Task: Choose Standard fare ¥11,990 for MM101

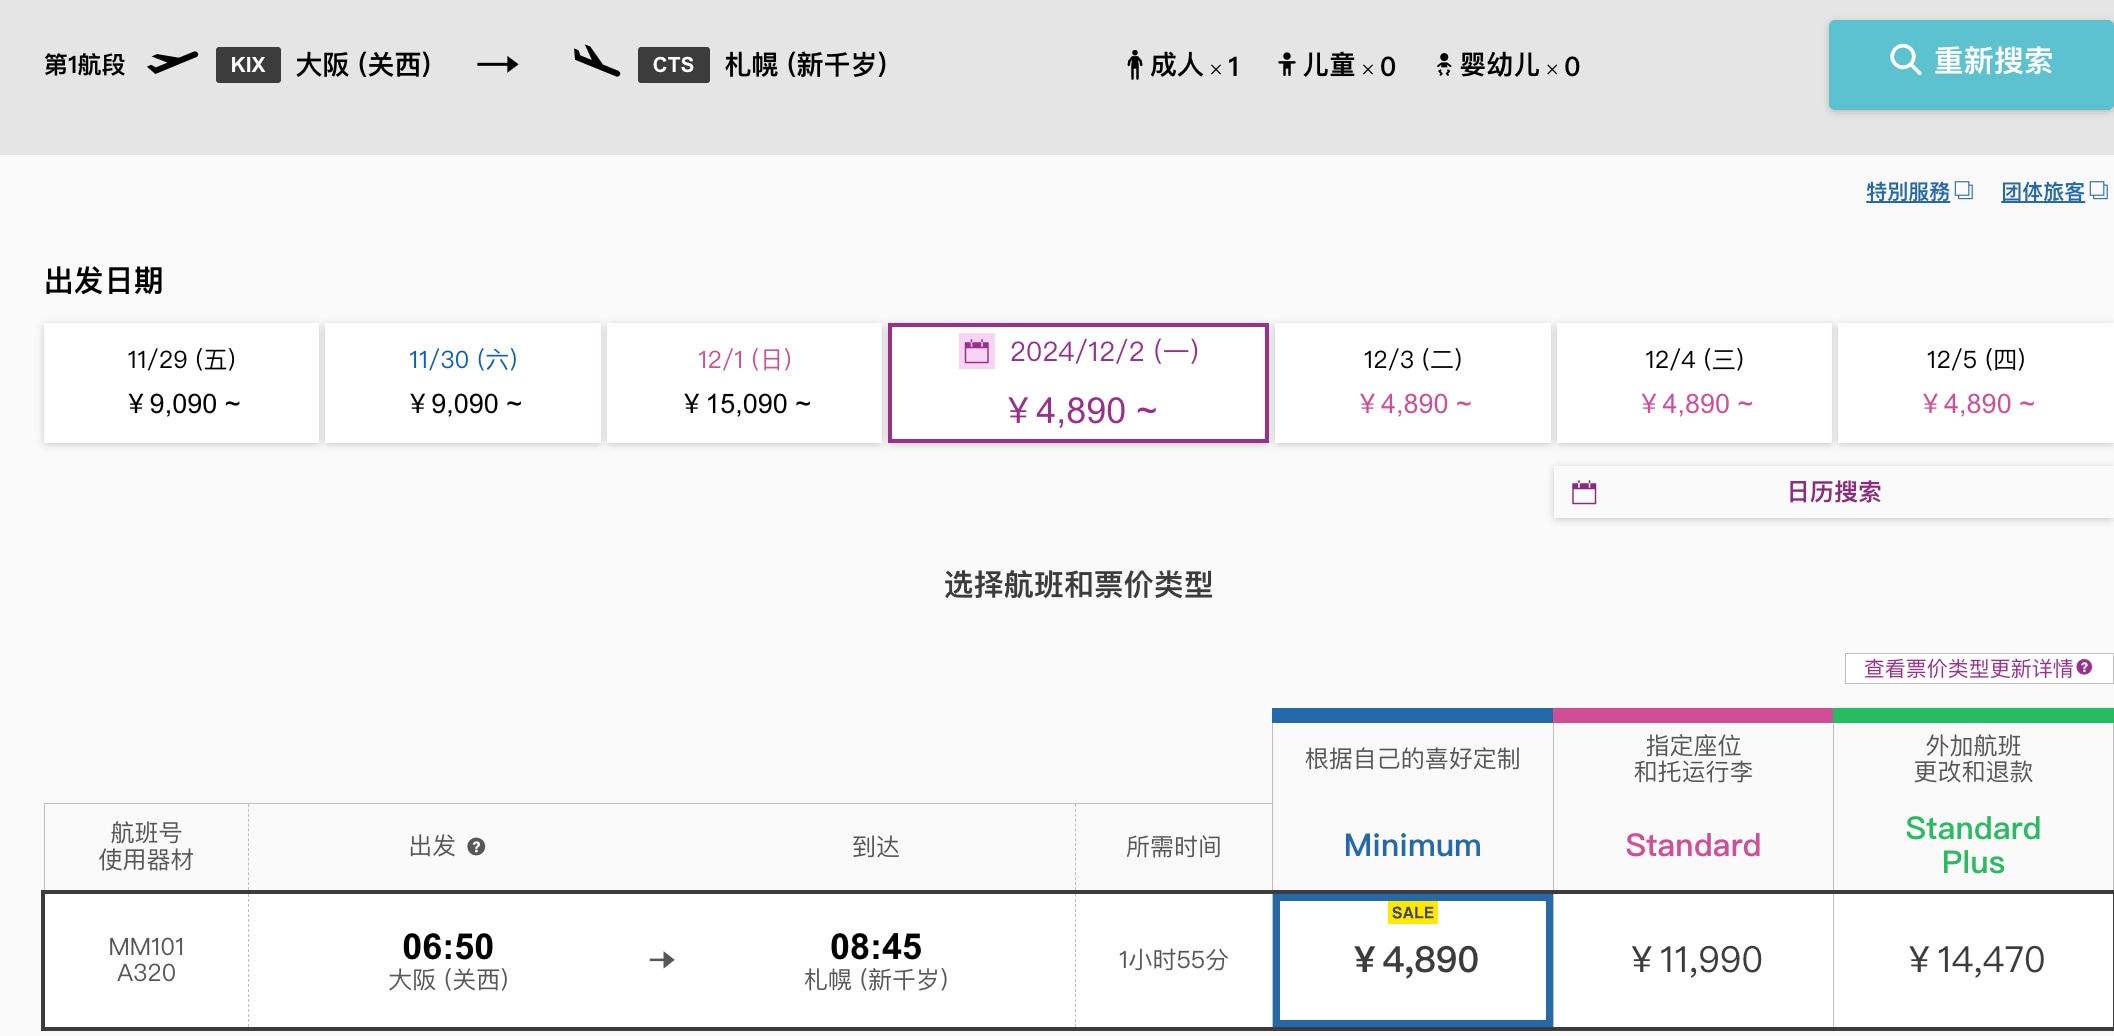Action: click(x=1693, y=960)
